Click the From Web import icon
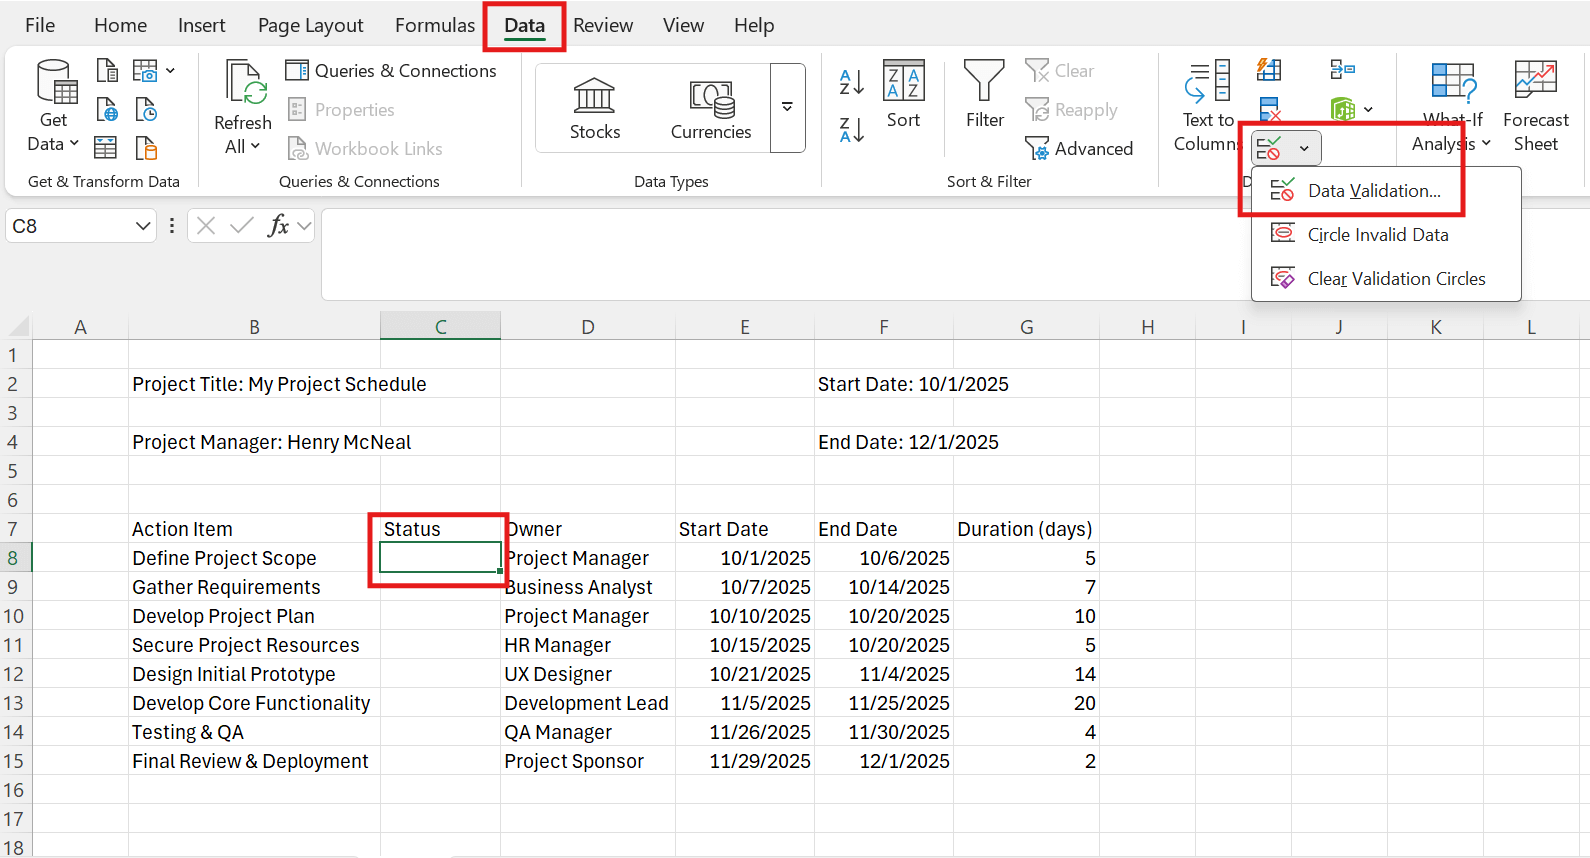The image size is (1590, 858). (107, 109)
